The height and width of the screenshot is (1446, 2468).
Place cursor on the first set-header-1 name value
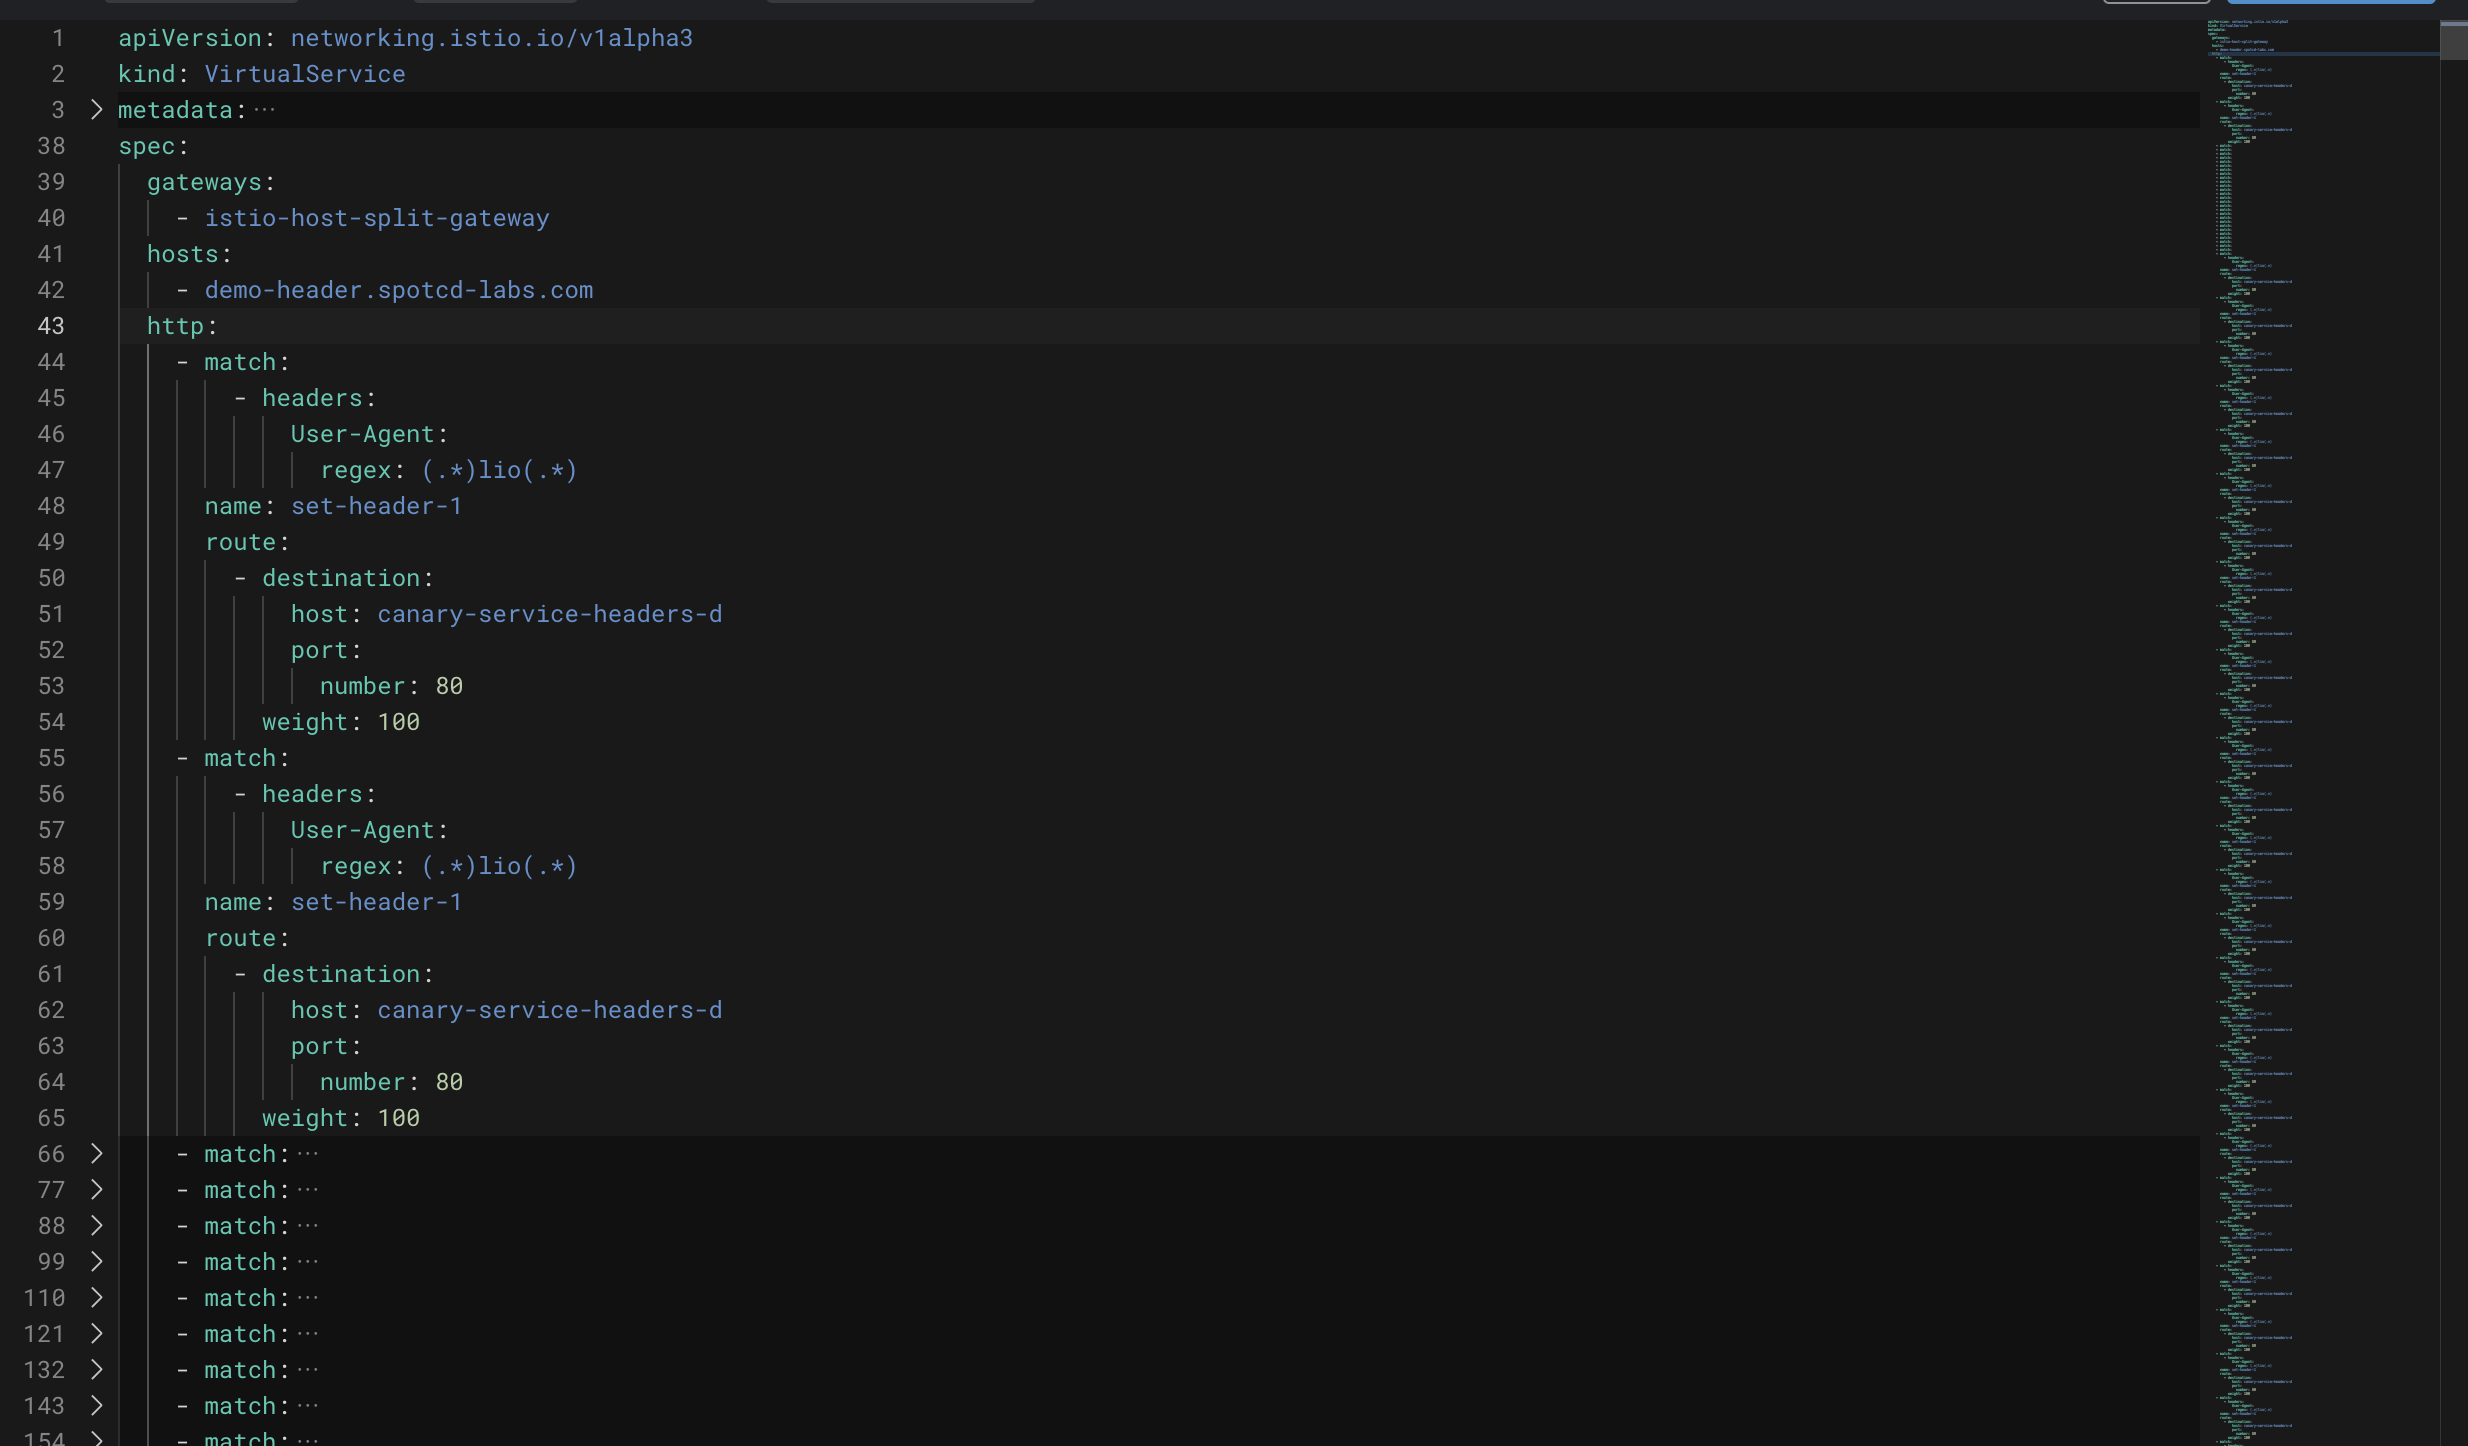pos(376,506)
